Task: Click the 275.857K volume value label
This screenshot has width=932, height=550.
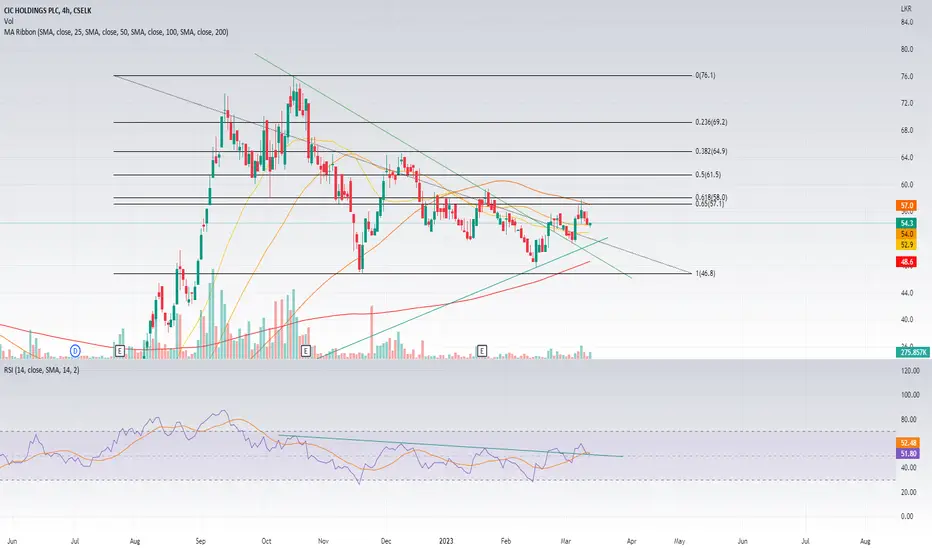Action: pos(913,353)
